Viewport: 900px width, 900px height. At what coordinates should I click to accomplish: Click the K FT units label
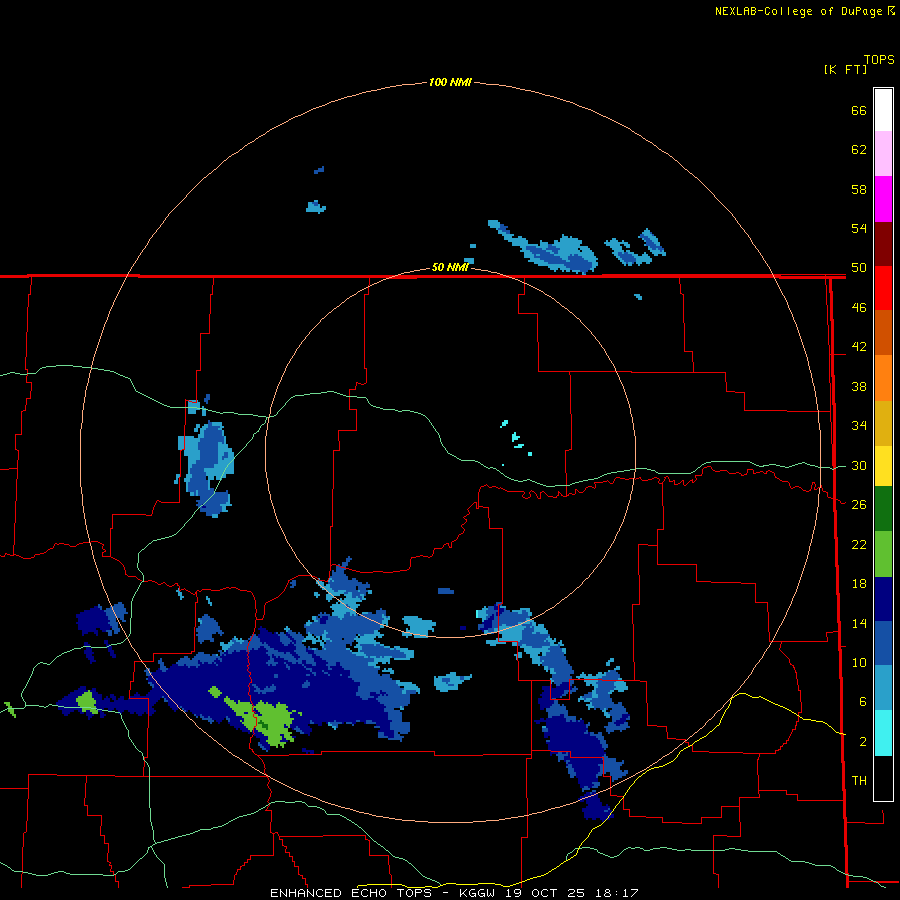click(845, 69)
